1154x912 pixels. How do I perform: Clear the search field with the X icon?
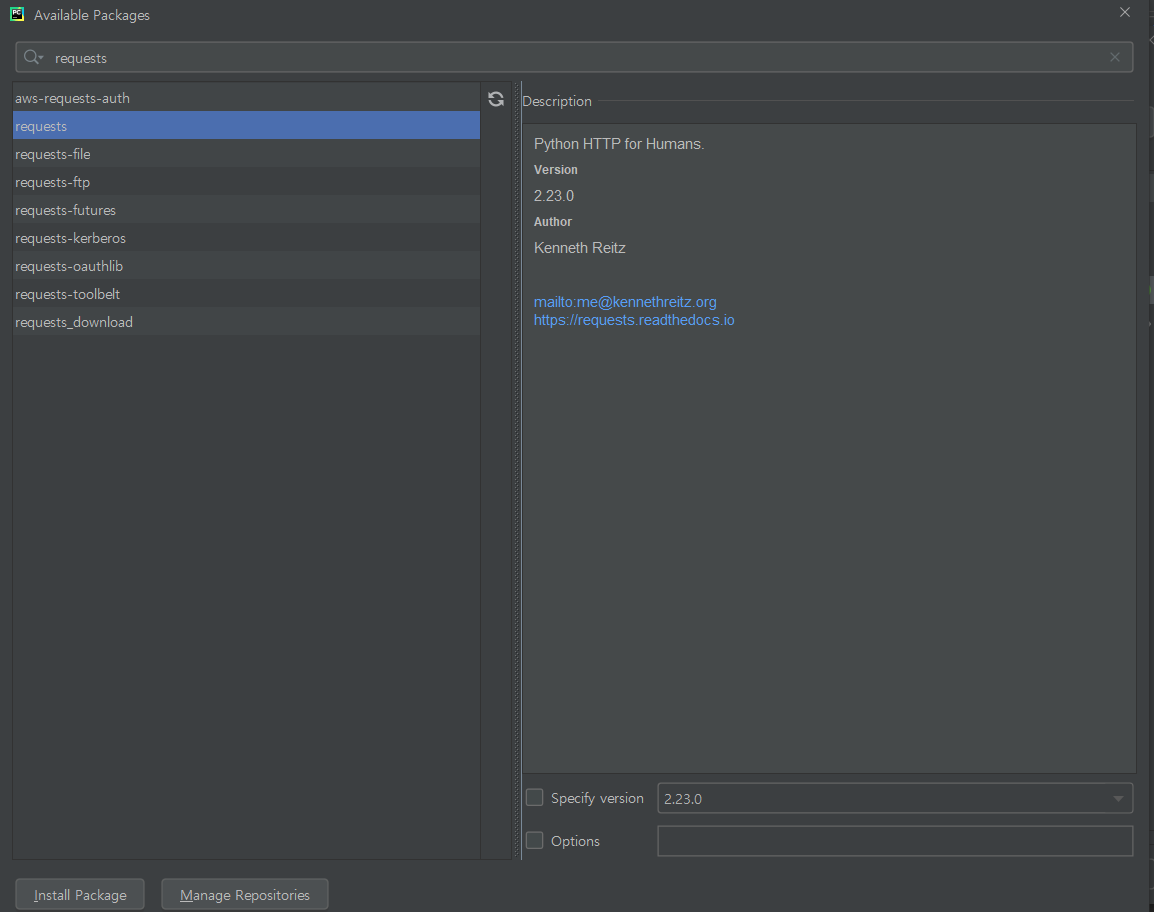pos(1115,57)
